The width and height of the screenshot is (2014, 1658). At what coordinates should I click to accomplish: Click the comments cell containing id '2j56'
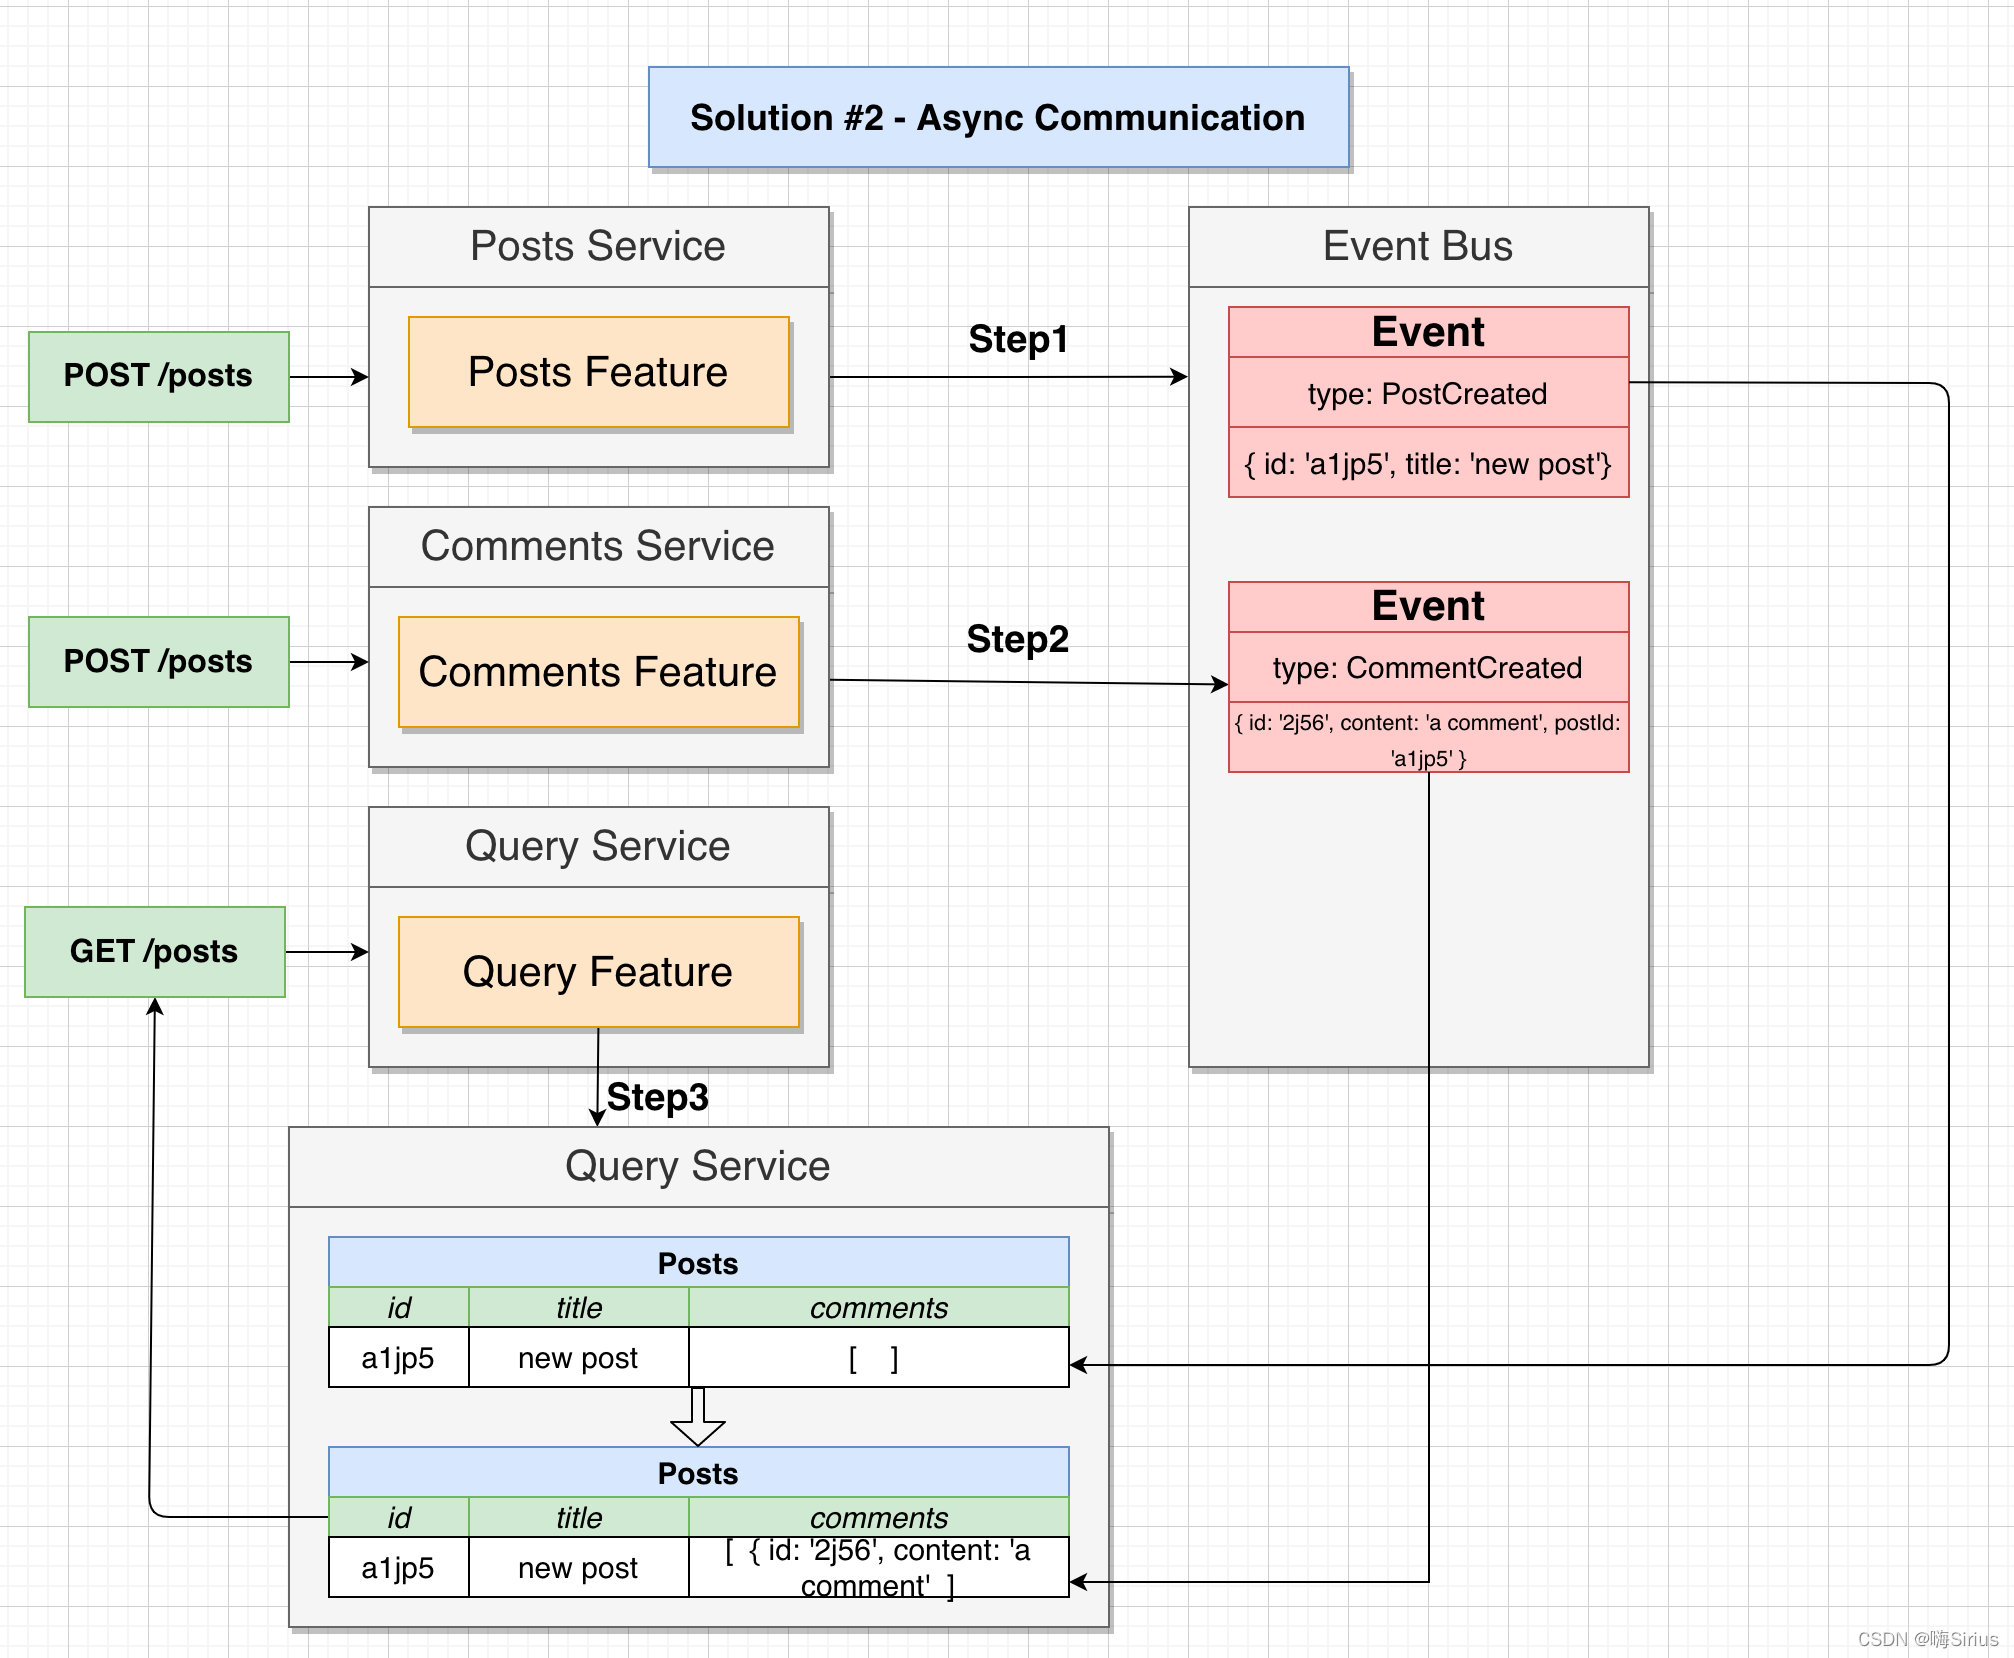click(877, 1567)
